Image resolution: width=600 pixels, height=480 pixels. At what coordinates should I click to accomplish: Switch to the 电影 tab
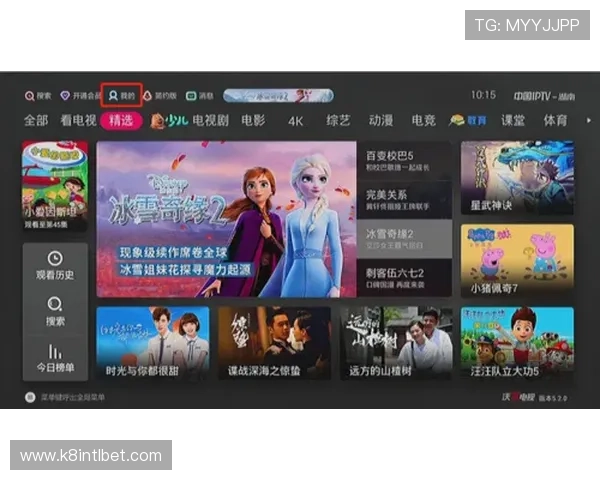[253, 121]
